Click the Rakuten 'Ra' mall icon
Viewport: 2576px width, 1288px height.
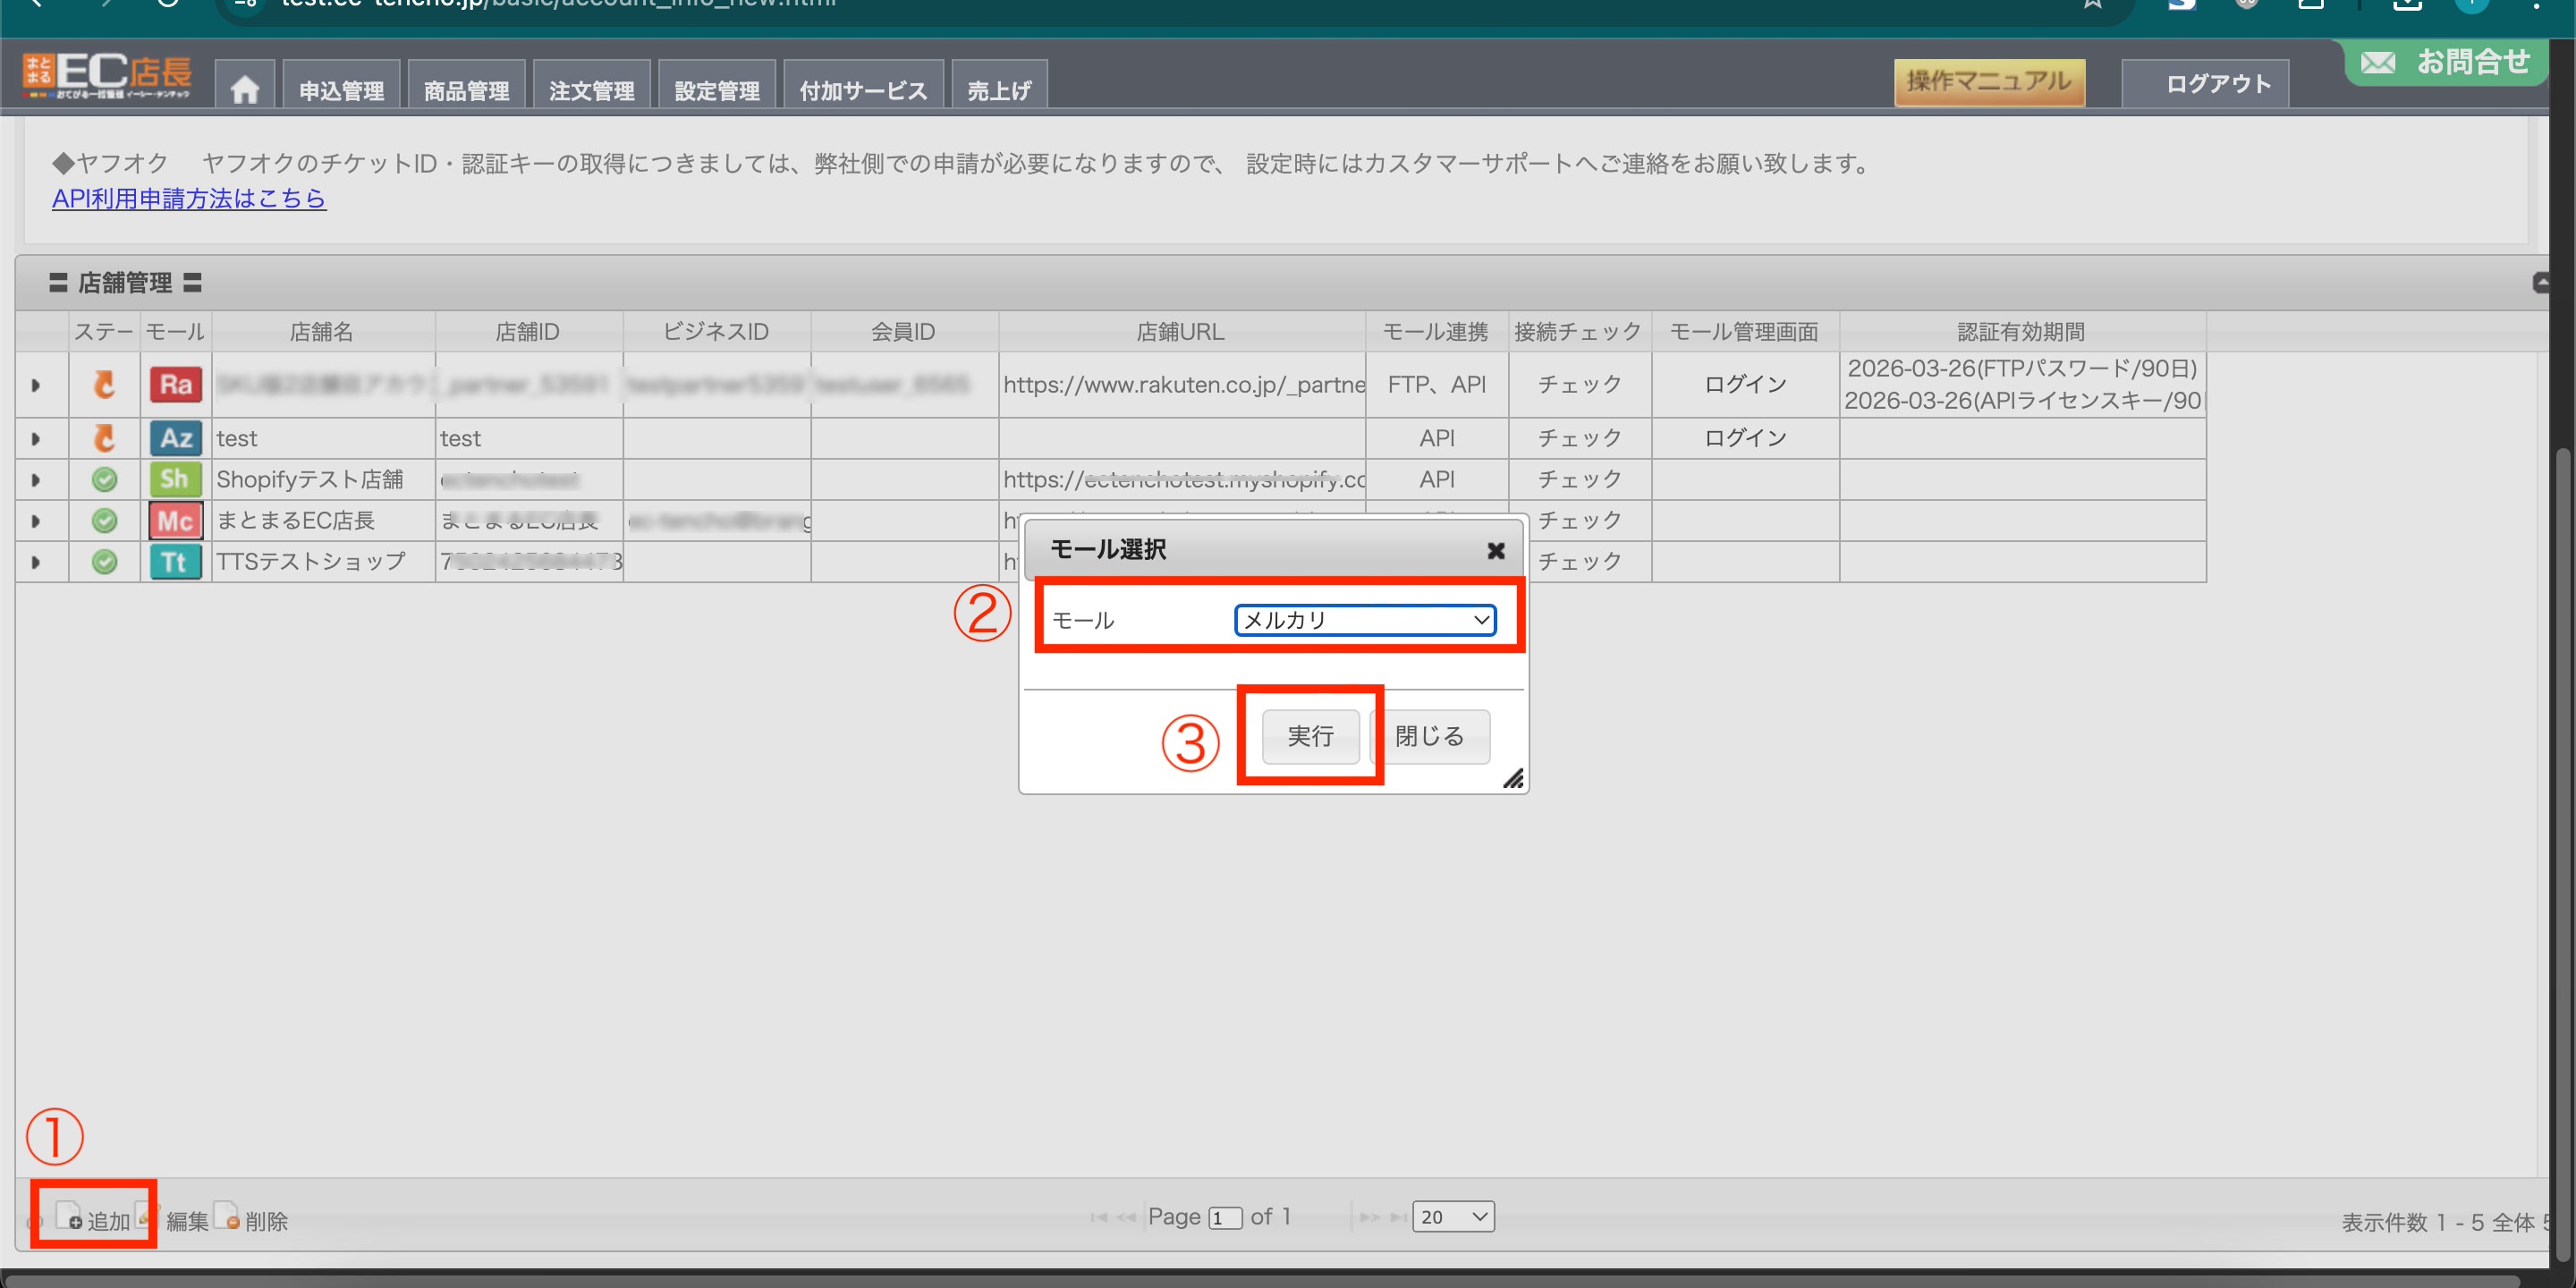tap(175, 385)
